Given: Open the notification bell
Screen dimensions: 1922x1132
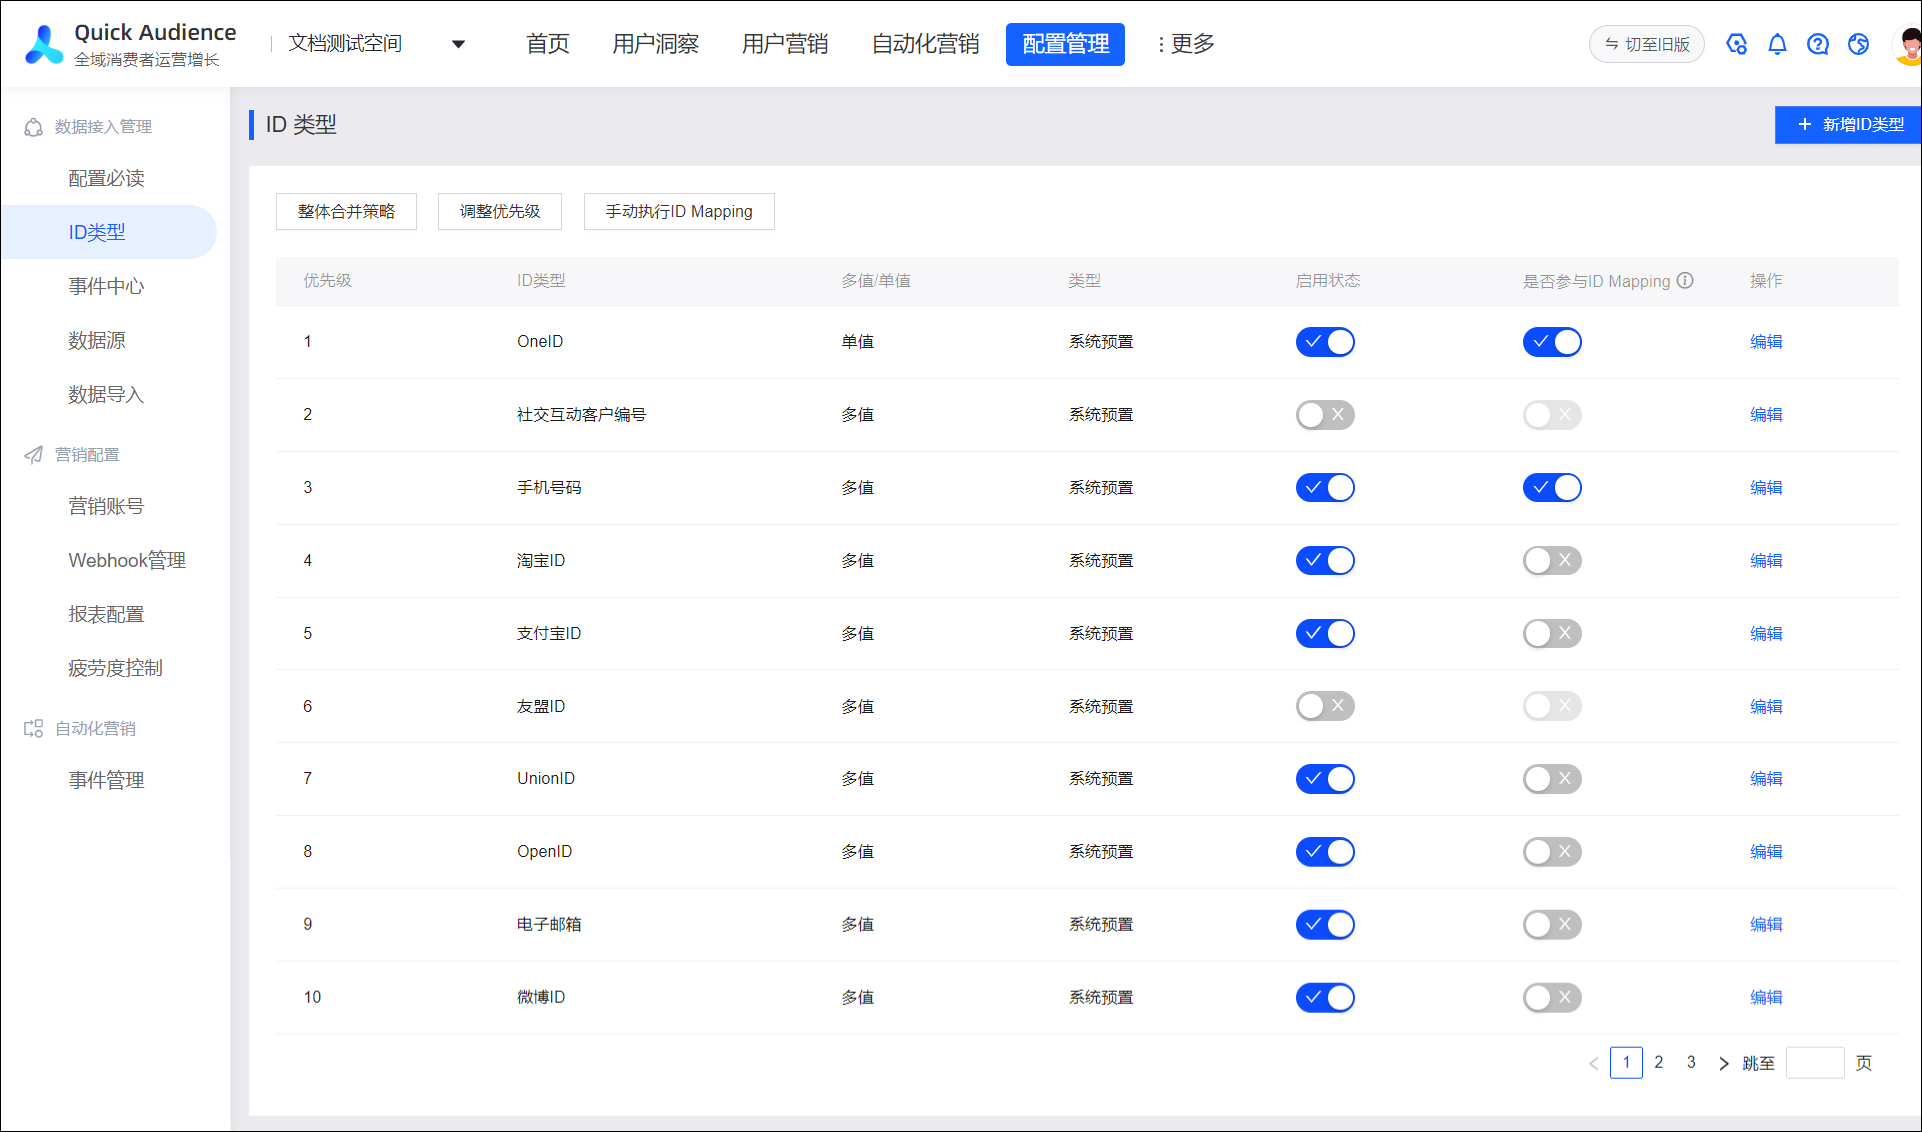Looking at the screenshot, I should click(1777, 44).
